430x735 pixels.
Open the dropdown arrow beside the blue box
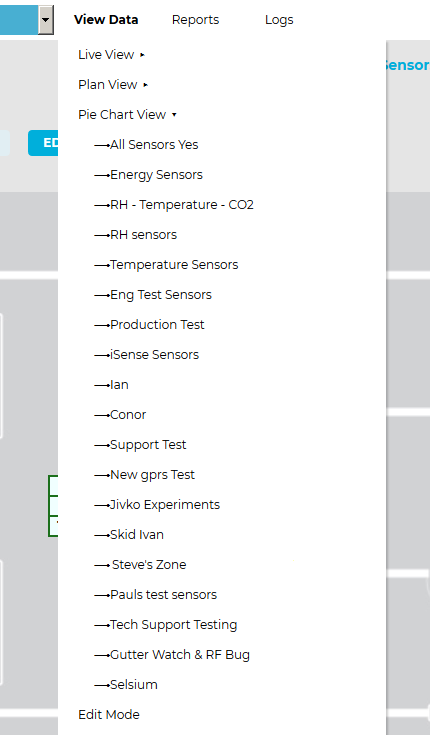tap(45, 20)
